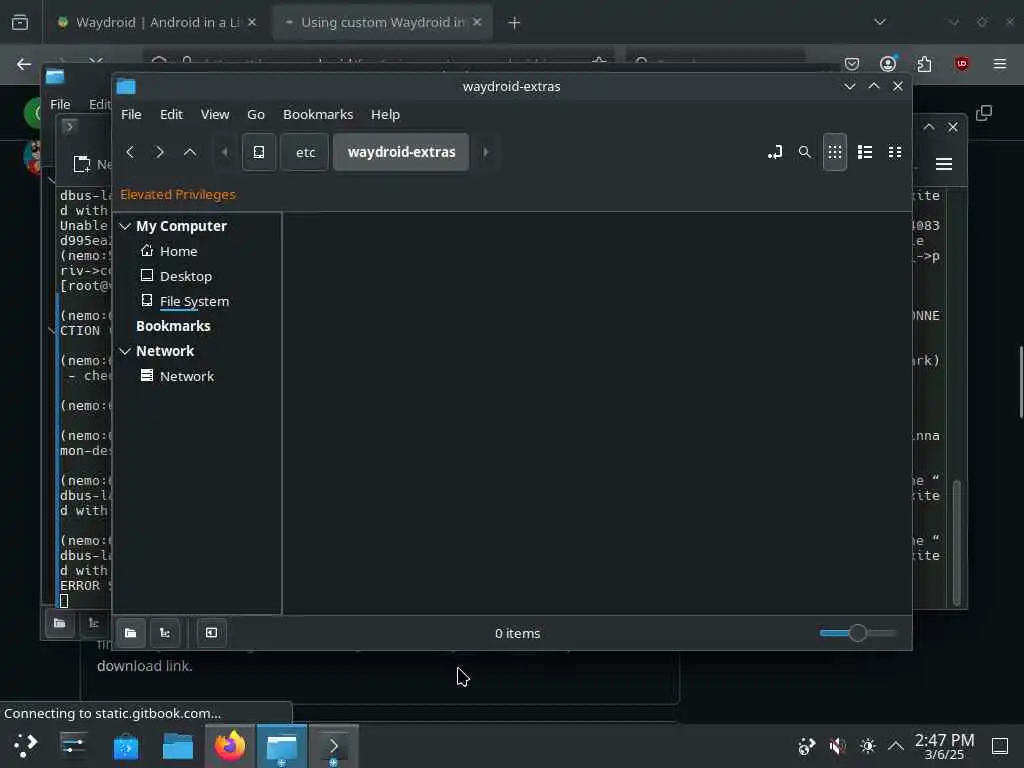Open the Go menu
This screenshot has height=768, width=1024.
point(256,114)
